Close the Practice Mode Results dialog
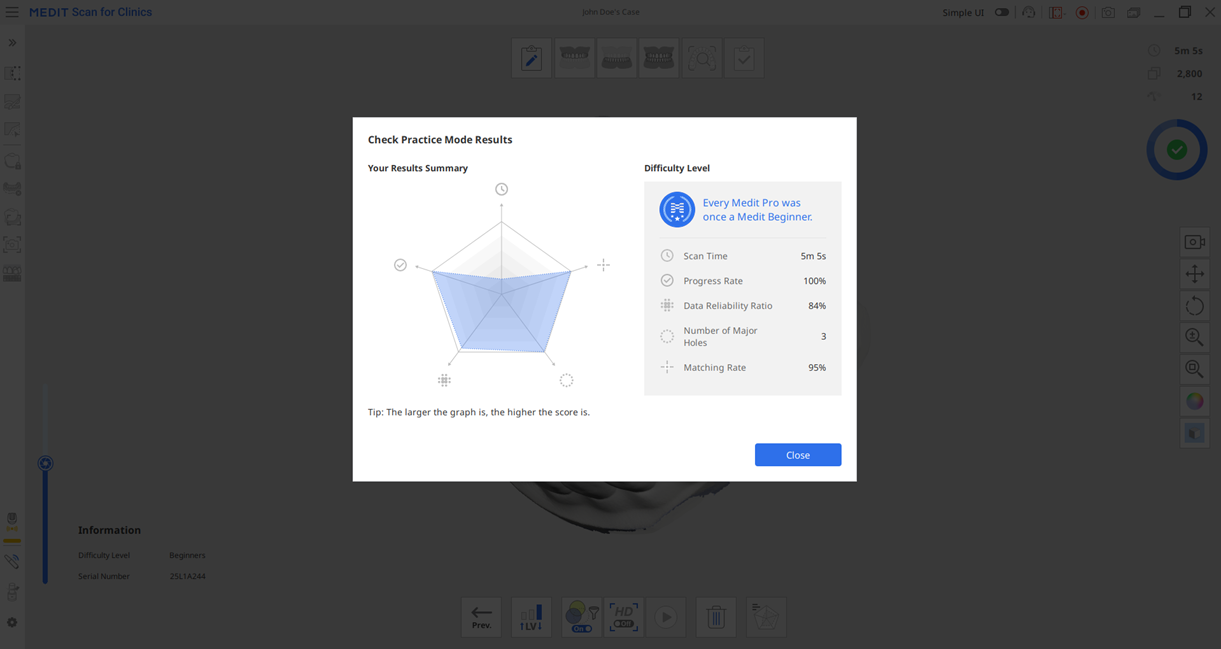 (797, 455)
